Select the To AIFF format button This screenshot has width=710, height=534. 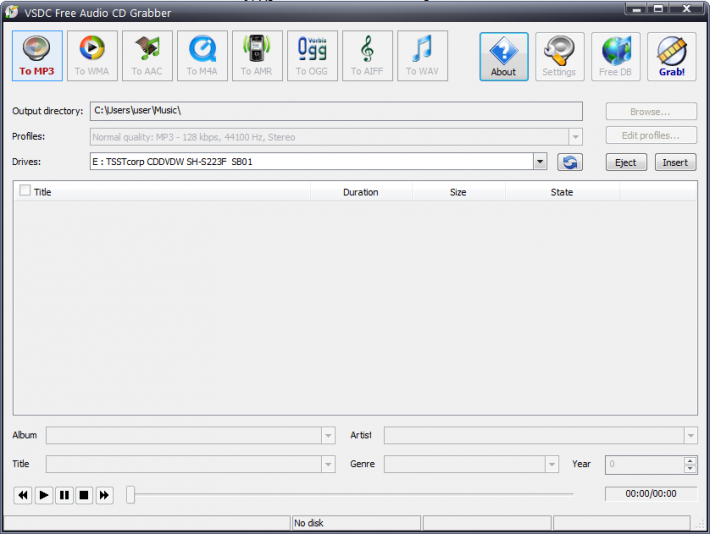click(x=367, y=56)
